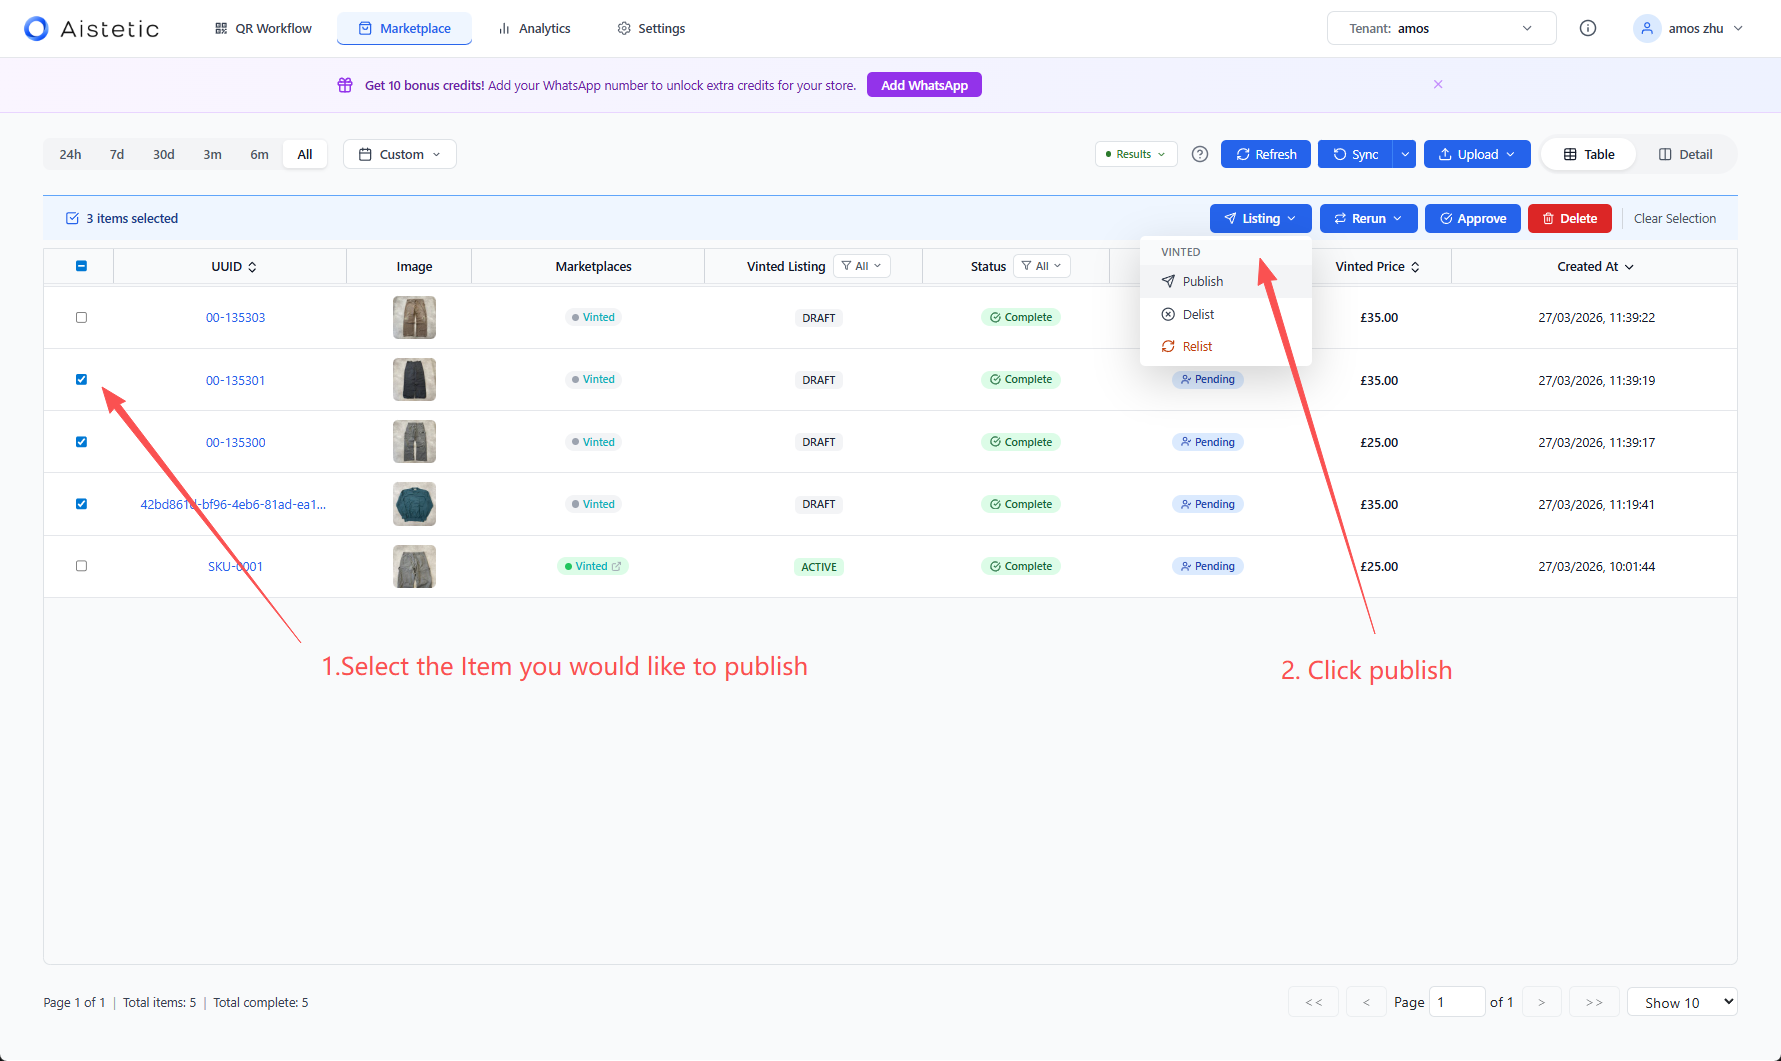
Task: Click the Aistetic logo
Action: 91,28
